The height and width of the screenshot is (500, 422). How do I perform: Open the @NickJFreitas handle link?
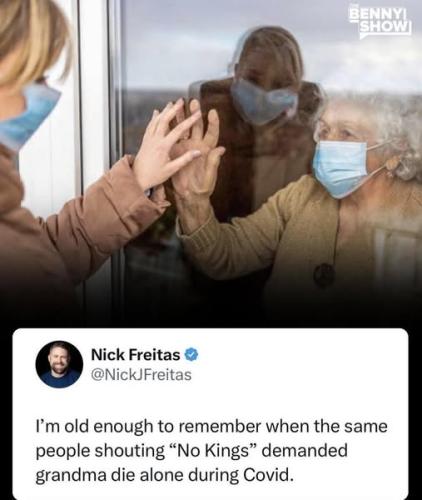(141, 375)
